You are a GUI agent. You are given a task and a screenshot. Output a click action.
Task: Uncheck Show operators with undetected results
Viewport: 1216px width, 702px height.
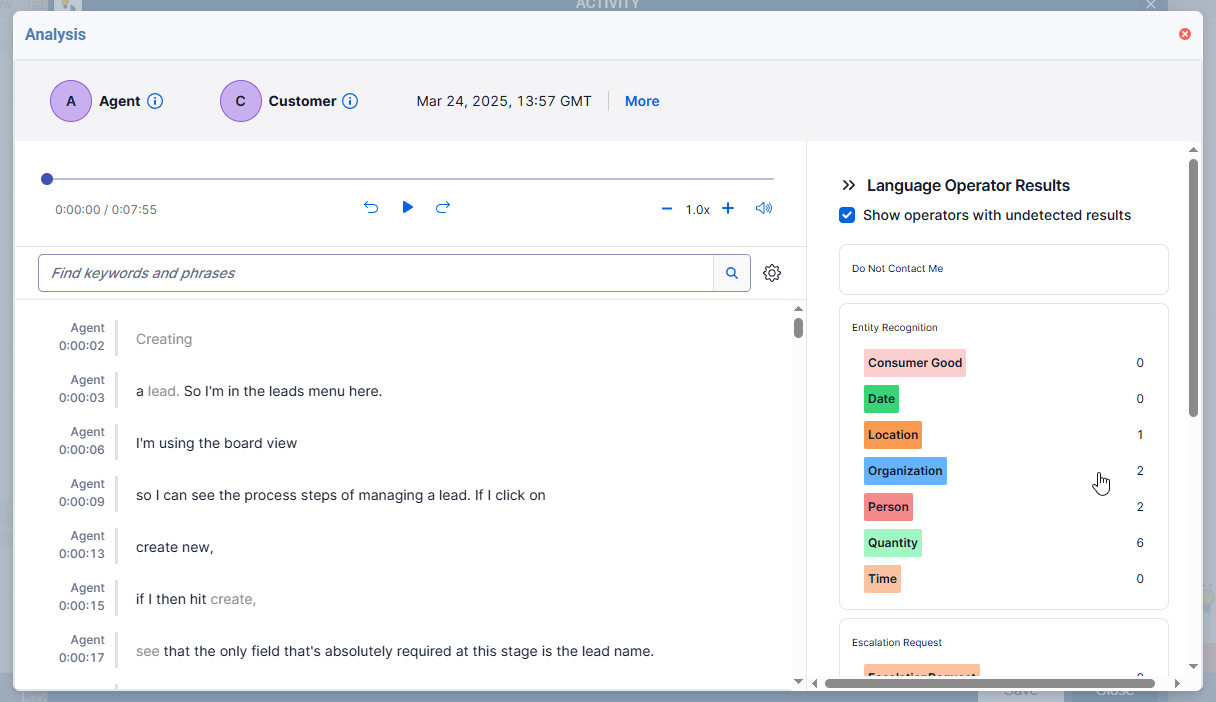tap(847, 215)
